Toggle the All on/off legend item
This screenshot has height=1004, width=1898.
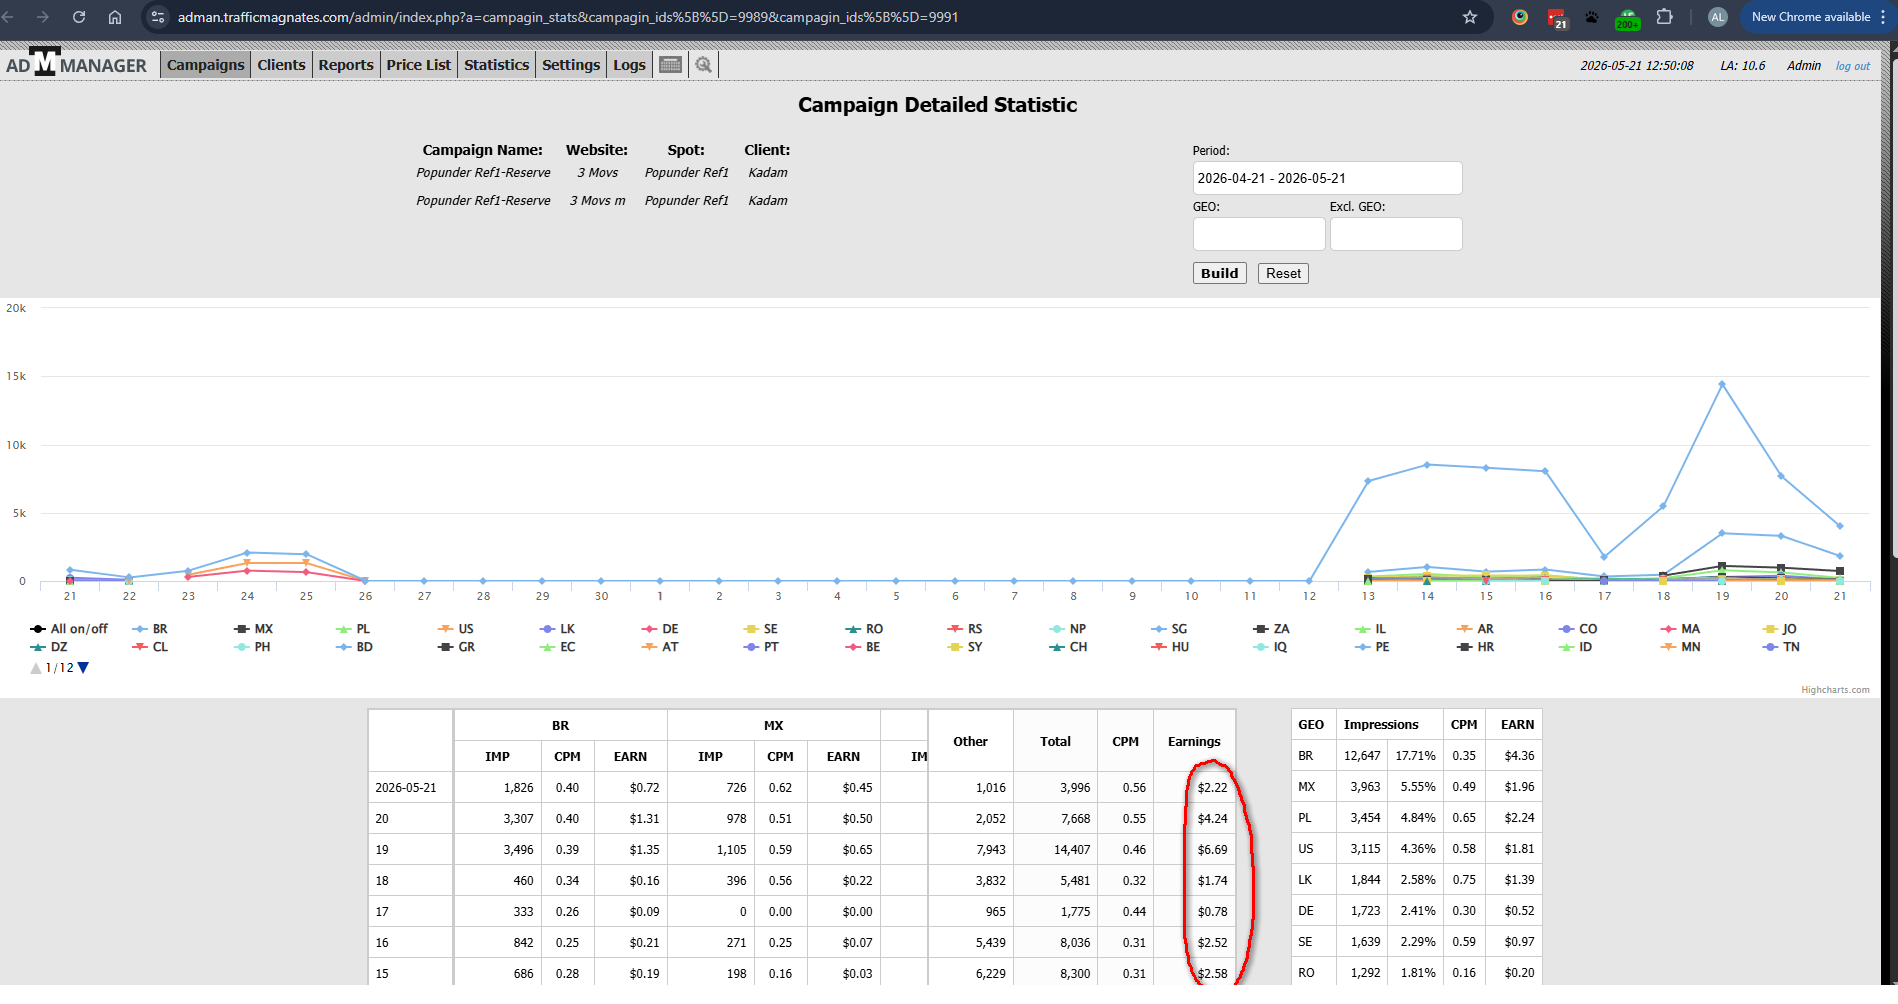[x=69, y=629]
